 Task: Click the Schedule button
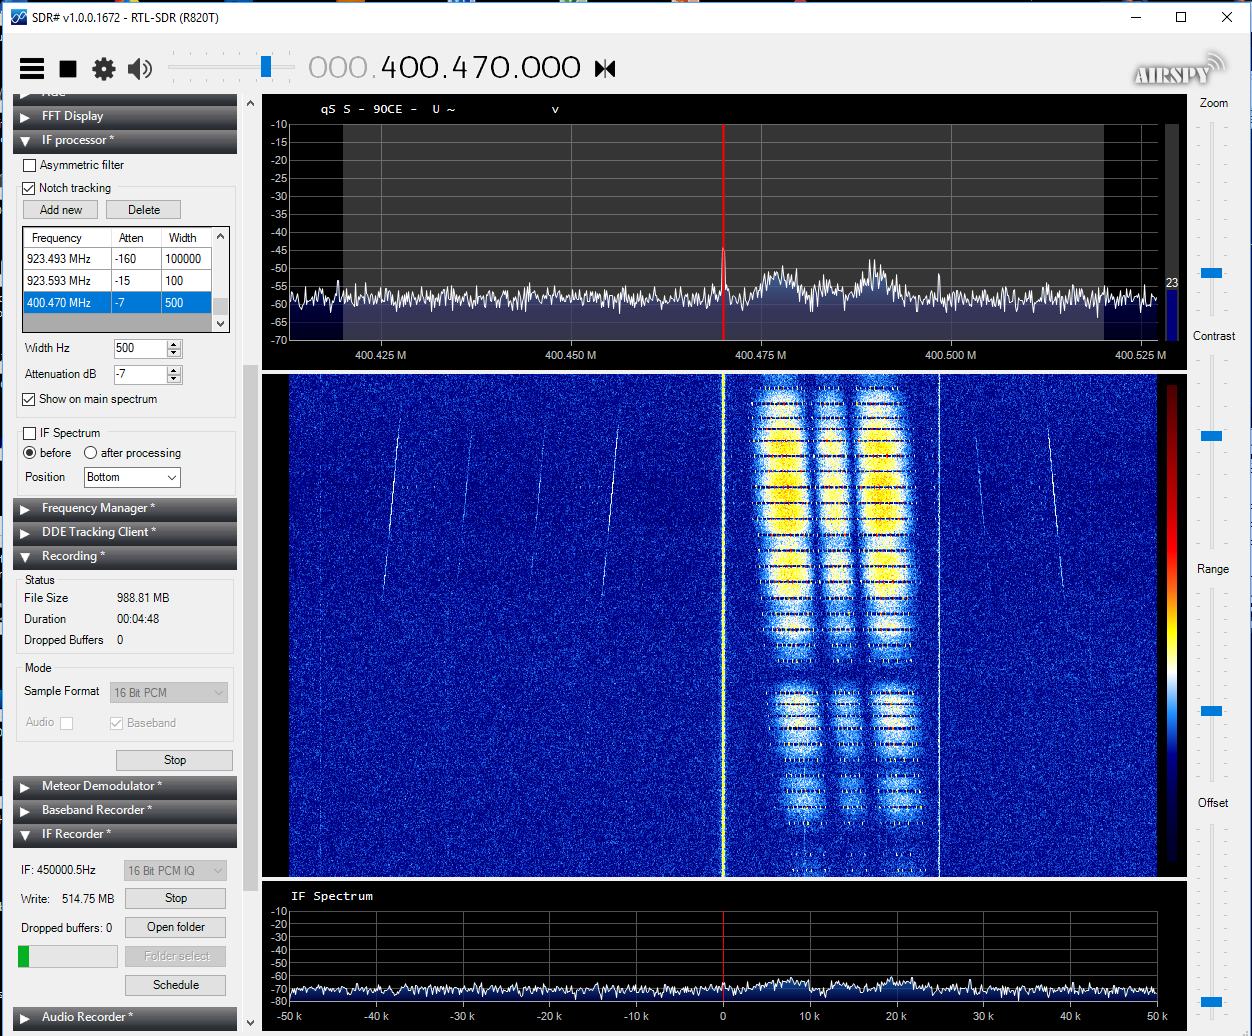(176, 985)
